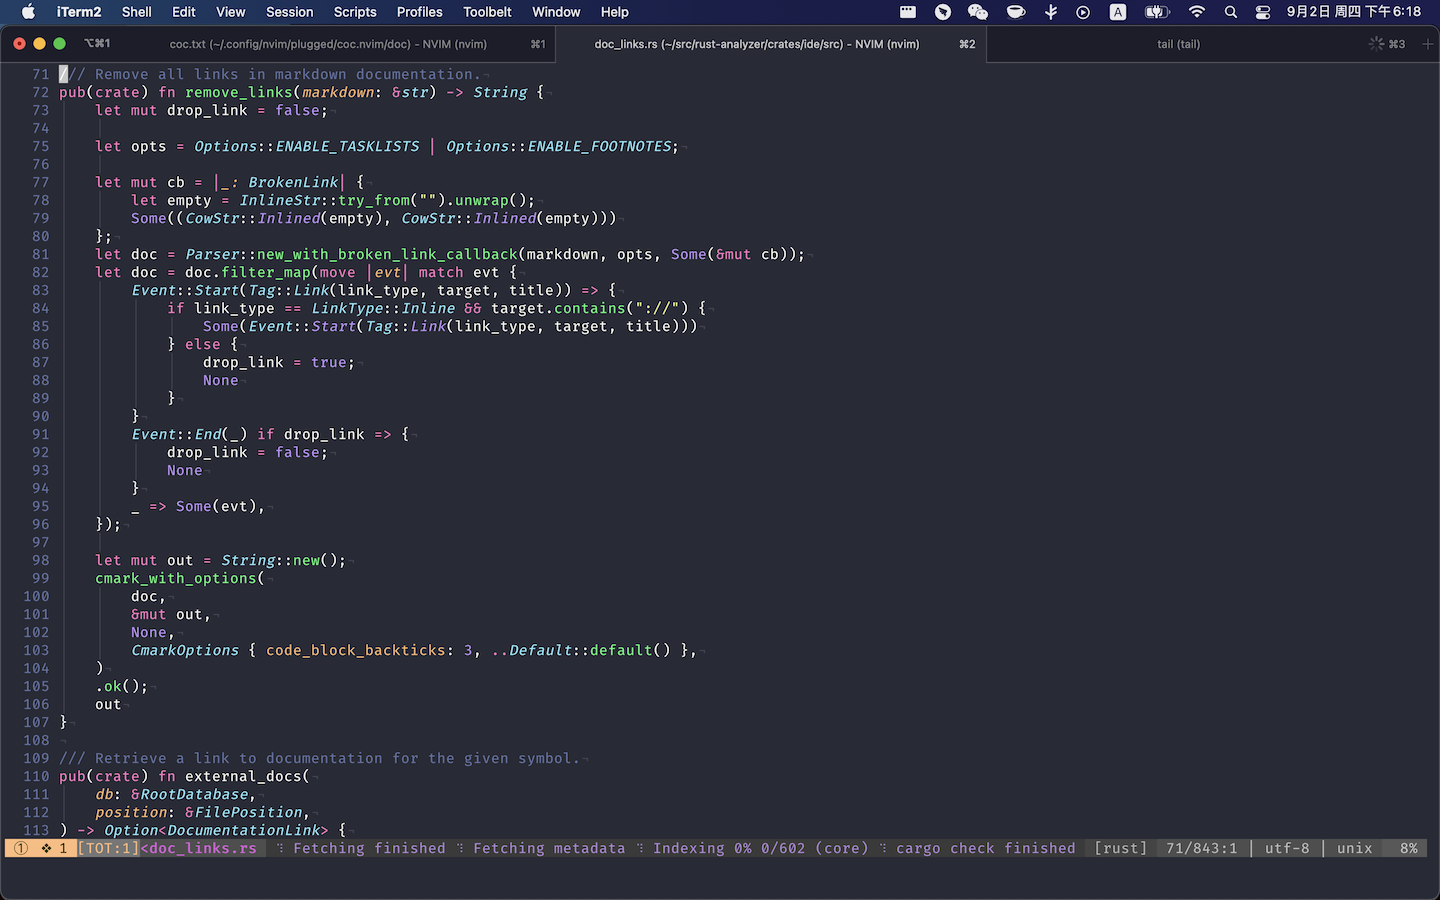
Task: Open Spotlight via the magnifying glass icon
Action: (x=1230, y=12)
